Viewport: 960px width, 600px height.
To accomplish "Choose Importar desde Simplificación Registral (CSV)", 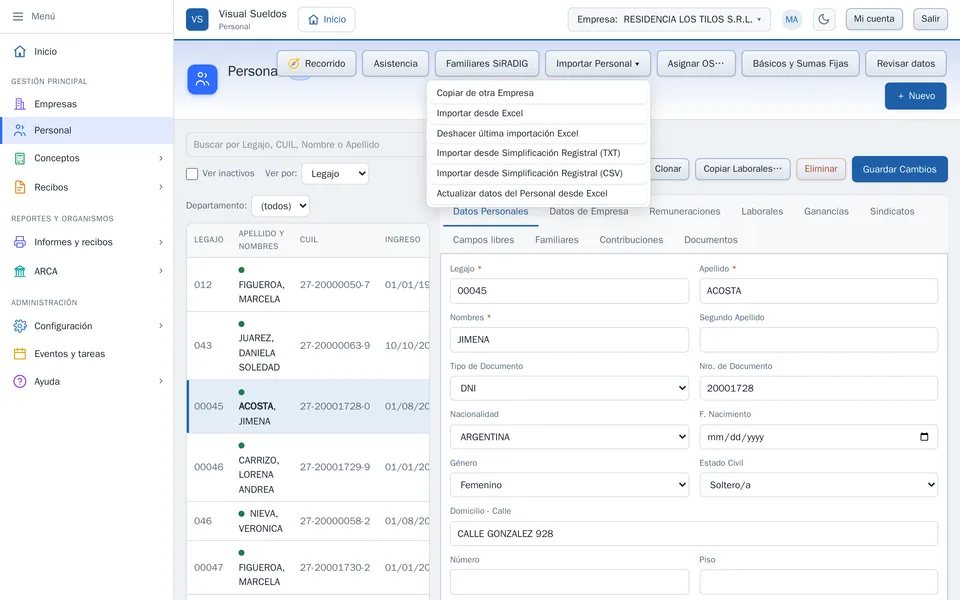I will click(538, 173).
